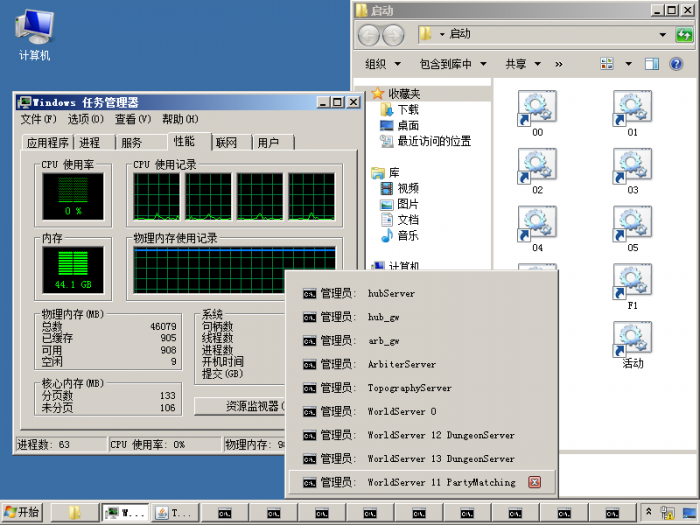
Task: Select the TopographyServer console window entry
Action: click(x=422, y=388)
